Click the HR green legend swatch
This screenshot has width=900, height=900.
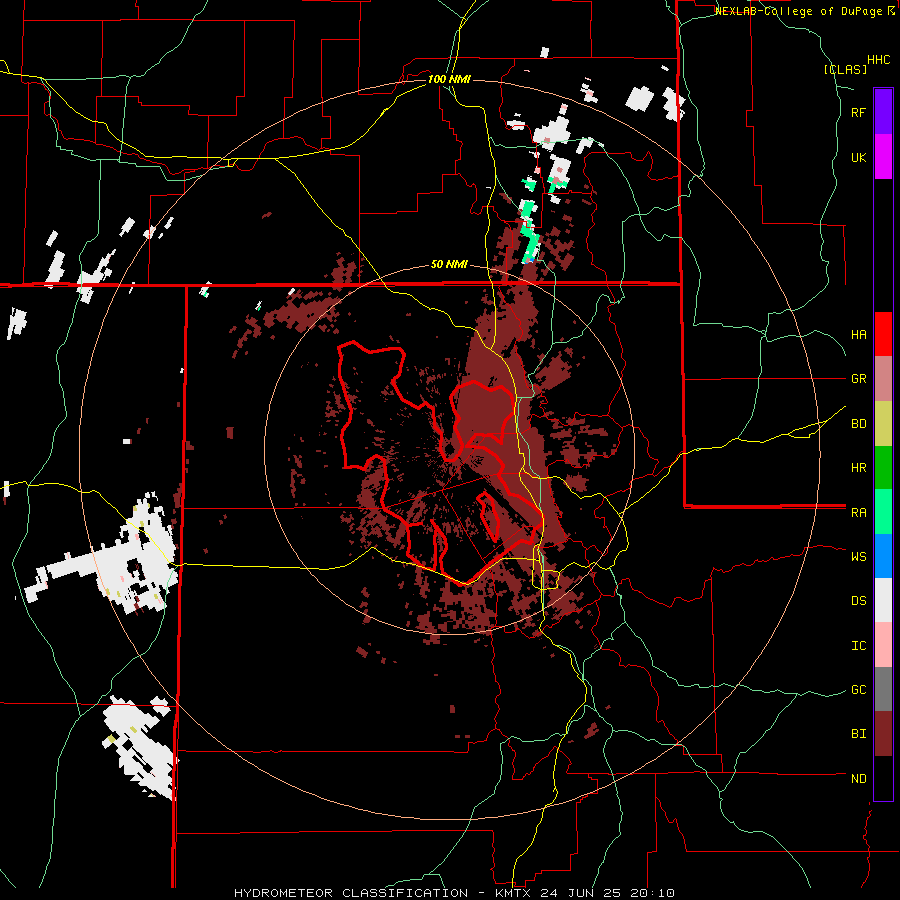(883, 468)
